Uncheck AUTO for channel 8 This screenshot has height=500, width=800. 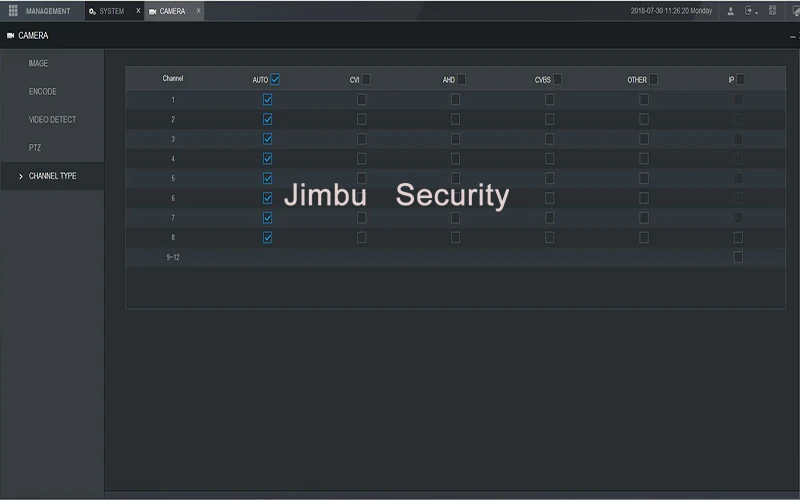coord(267,237)
